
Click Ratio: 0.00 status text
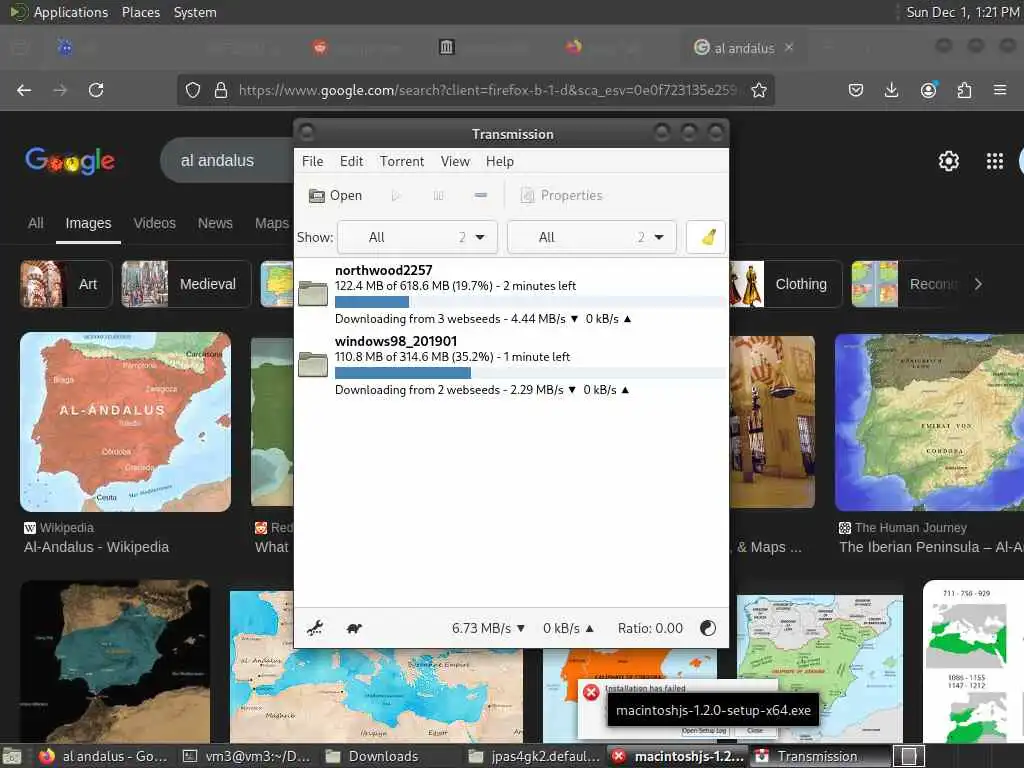point(650,628)
